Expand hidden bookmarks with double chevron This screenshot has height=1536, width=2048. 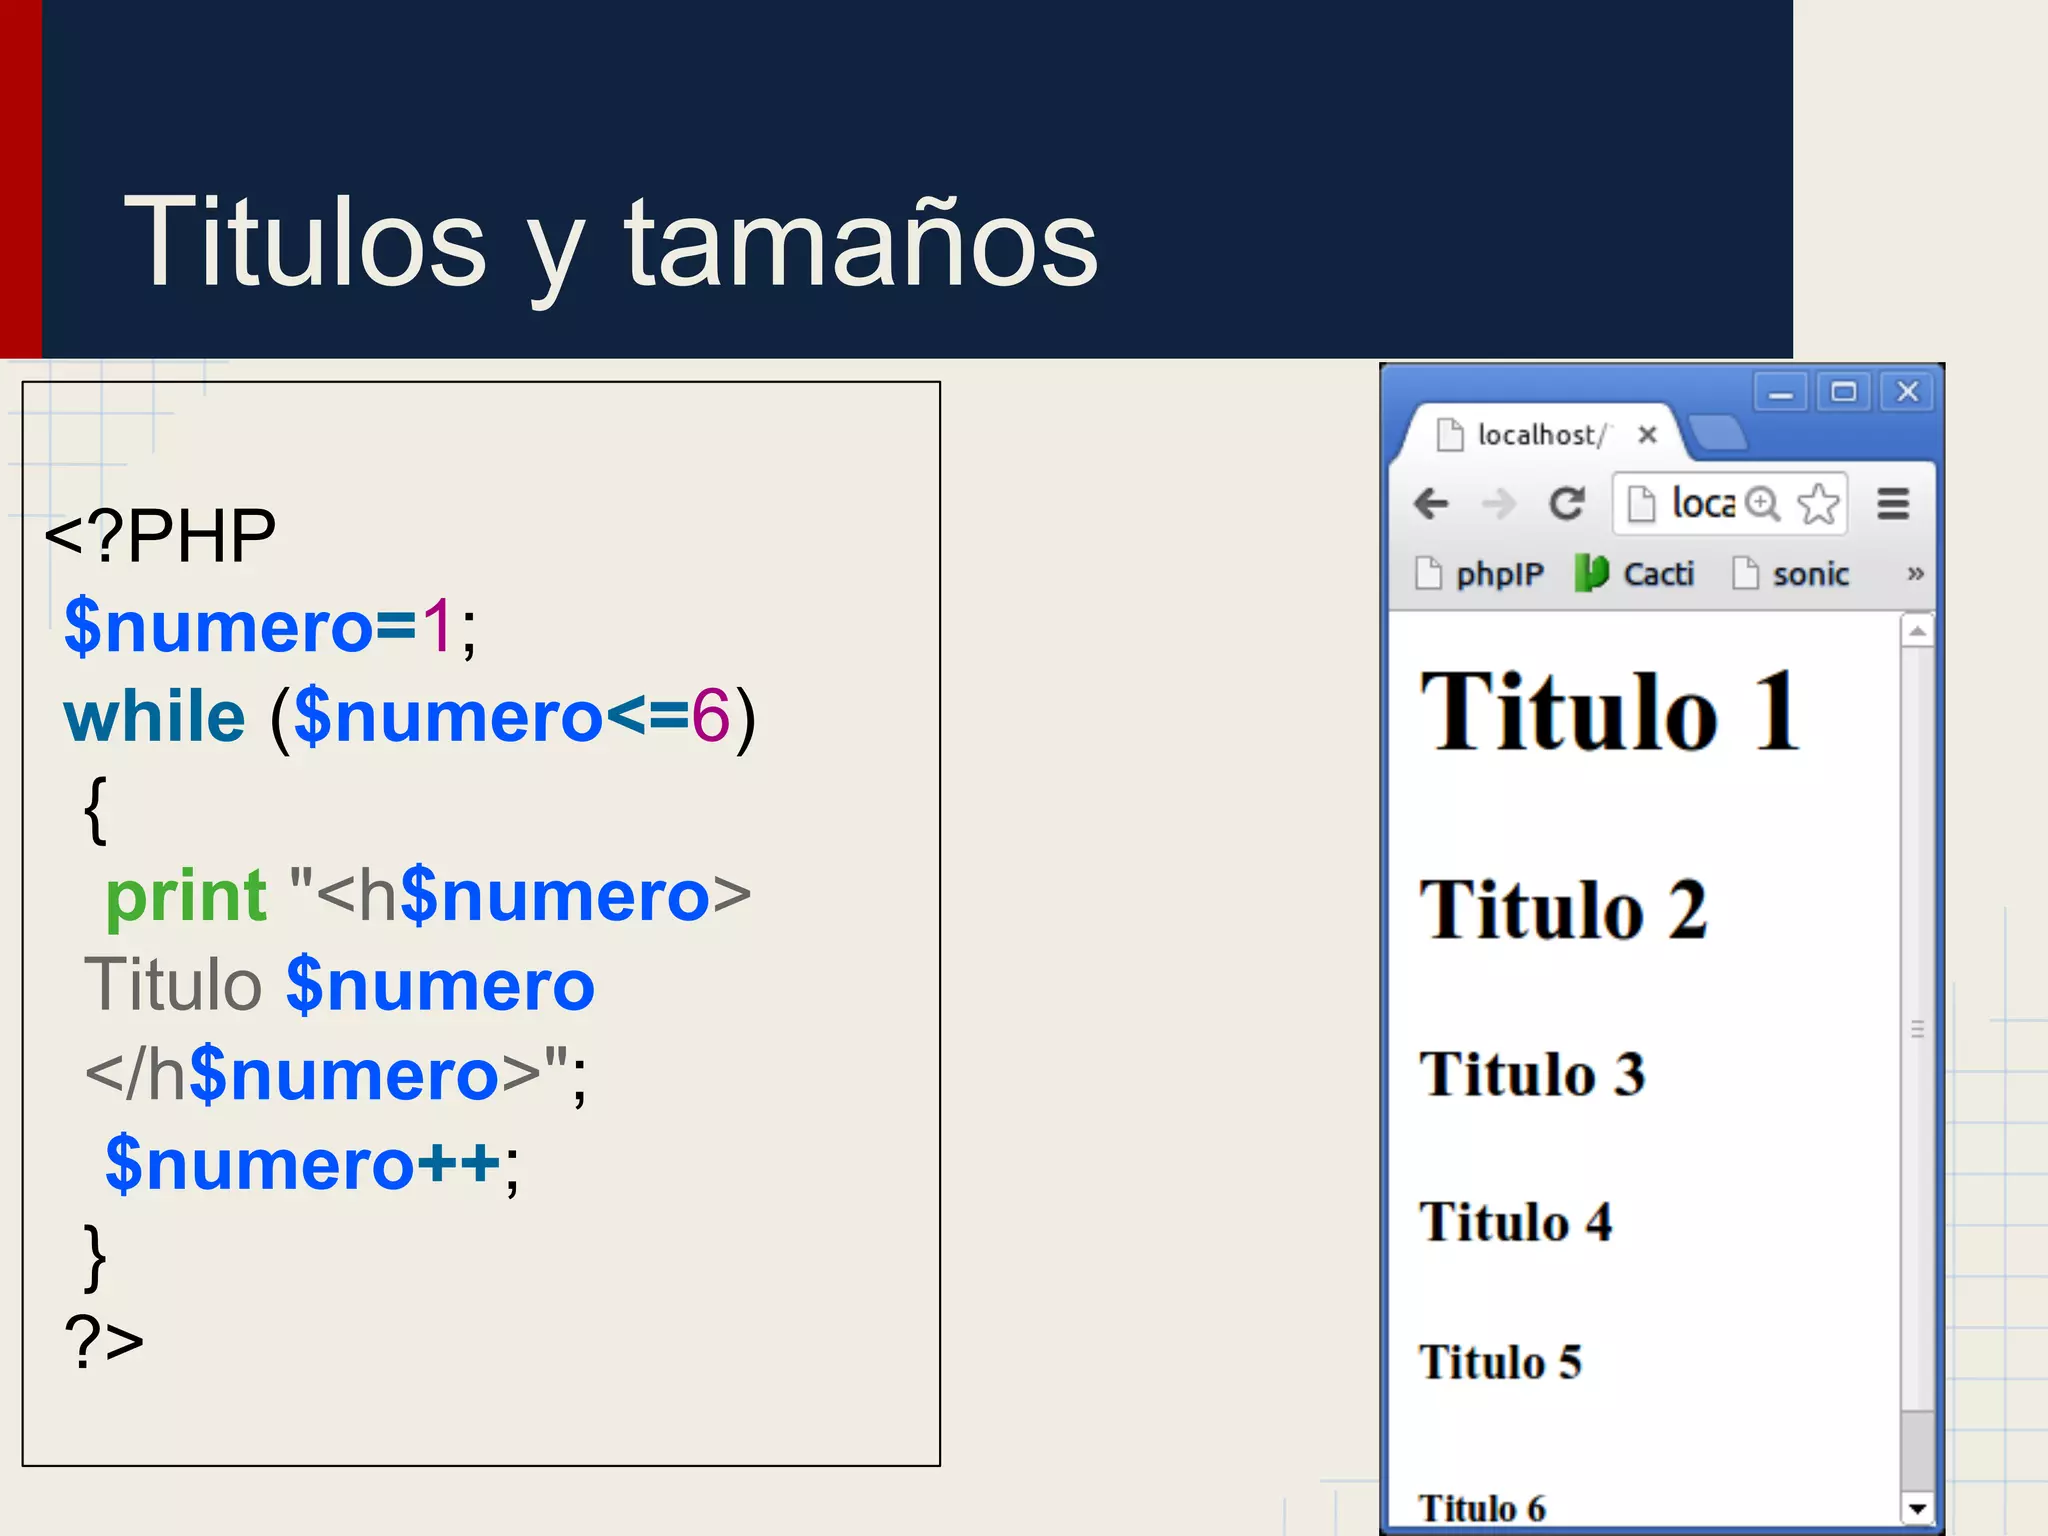click(x=1915, y=574)
